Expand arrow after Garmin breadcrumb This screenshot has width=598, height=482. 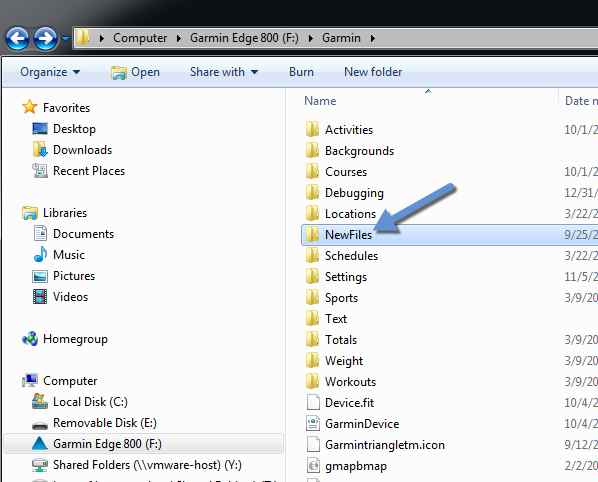(373, 38)
